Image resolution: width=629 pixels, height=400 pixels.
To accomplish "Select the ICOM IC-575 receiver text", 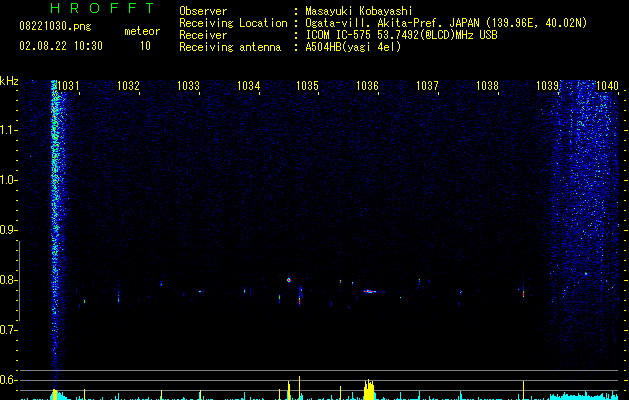I will coord(401,35).
